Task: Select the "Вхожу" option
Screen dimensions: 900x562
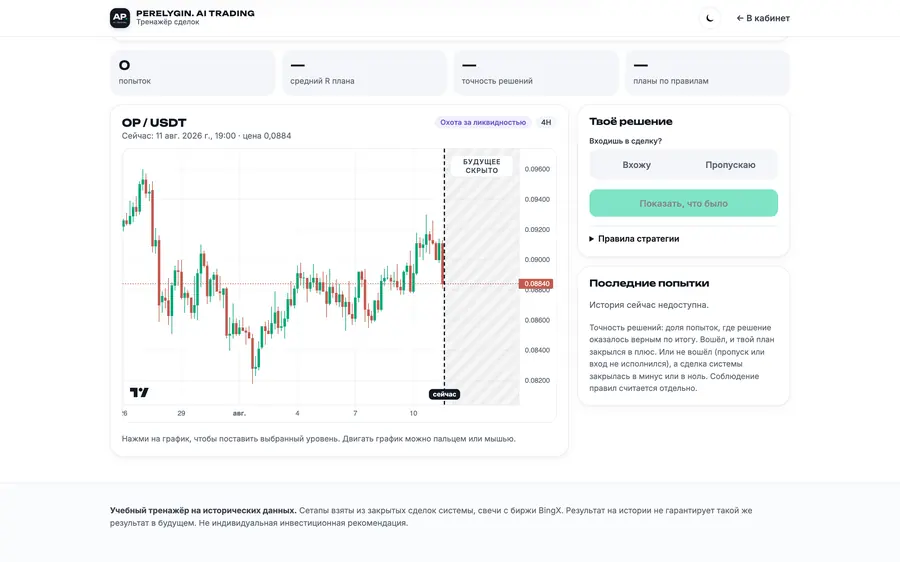Action: [x=637, y=165]
